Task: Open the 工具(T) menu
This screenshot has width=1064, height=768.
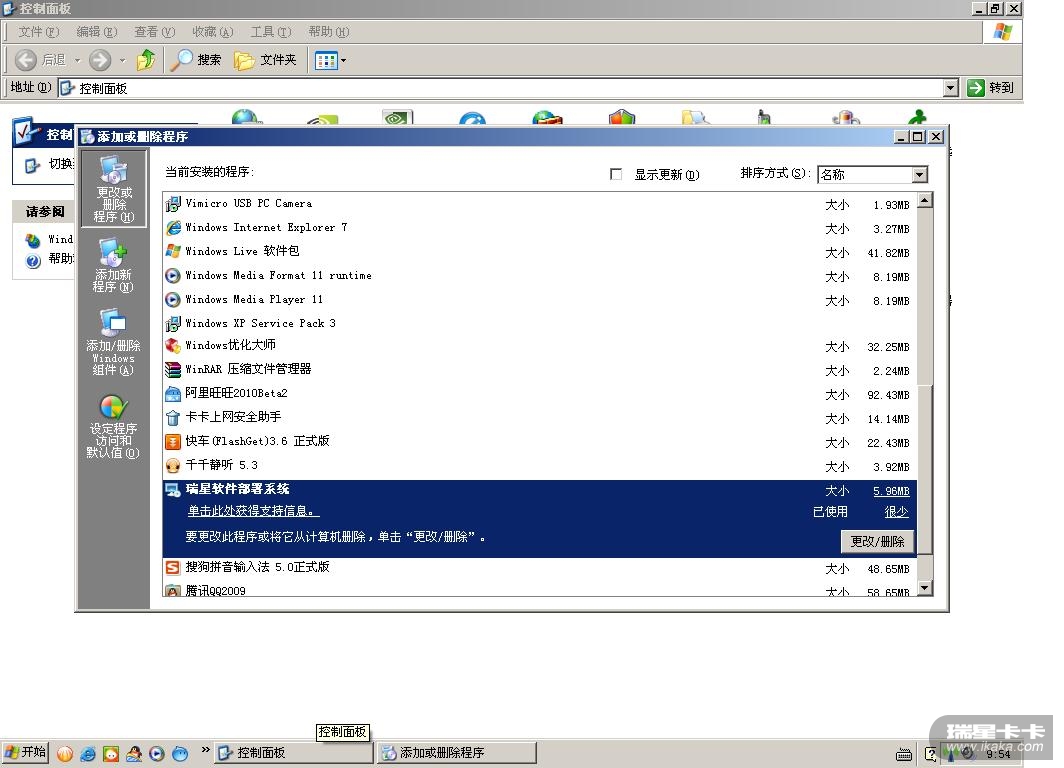Action: pyautogui.click(x=271, y=32)
